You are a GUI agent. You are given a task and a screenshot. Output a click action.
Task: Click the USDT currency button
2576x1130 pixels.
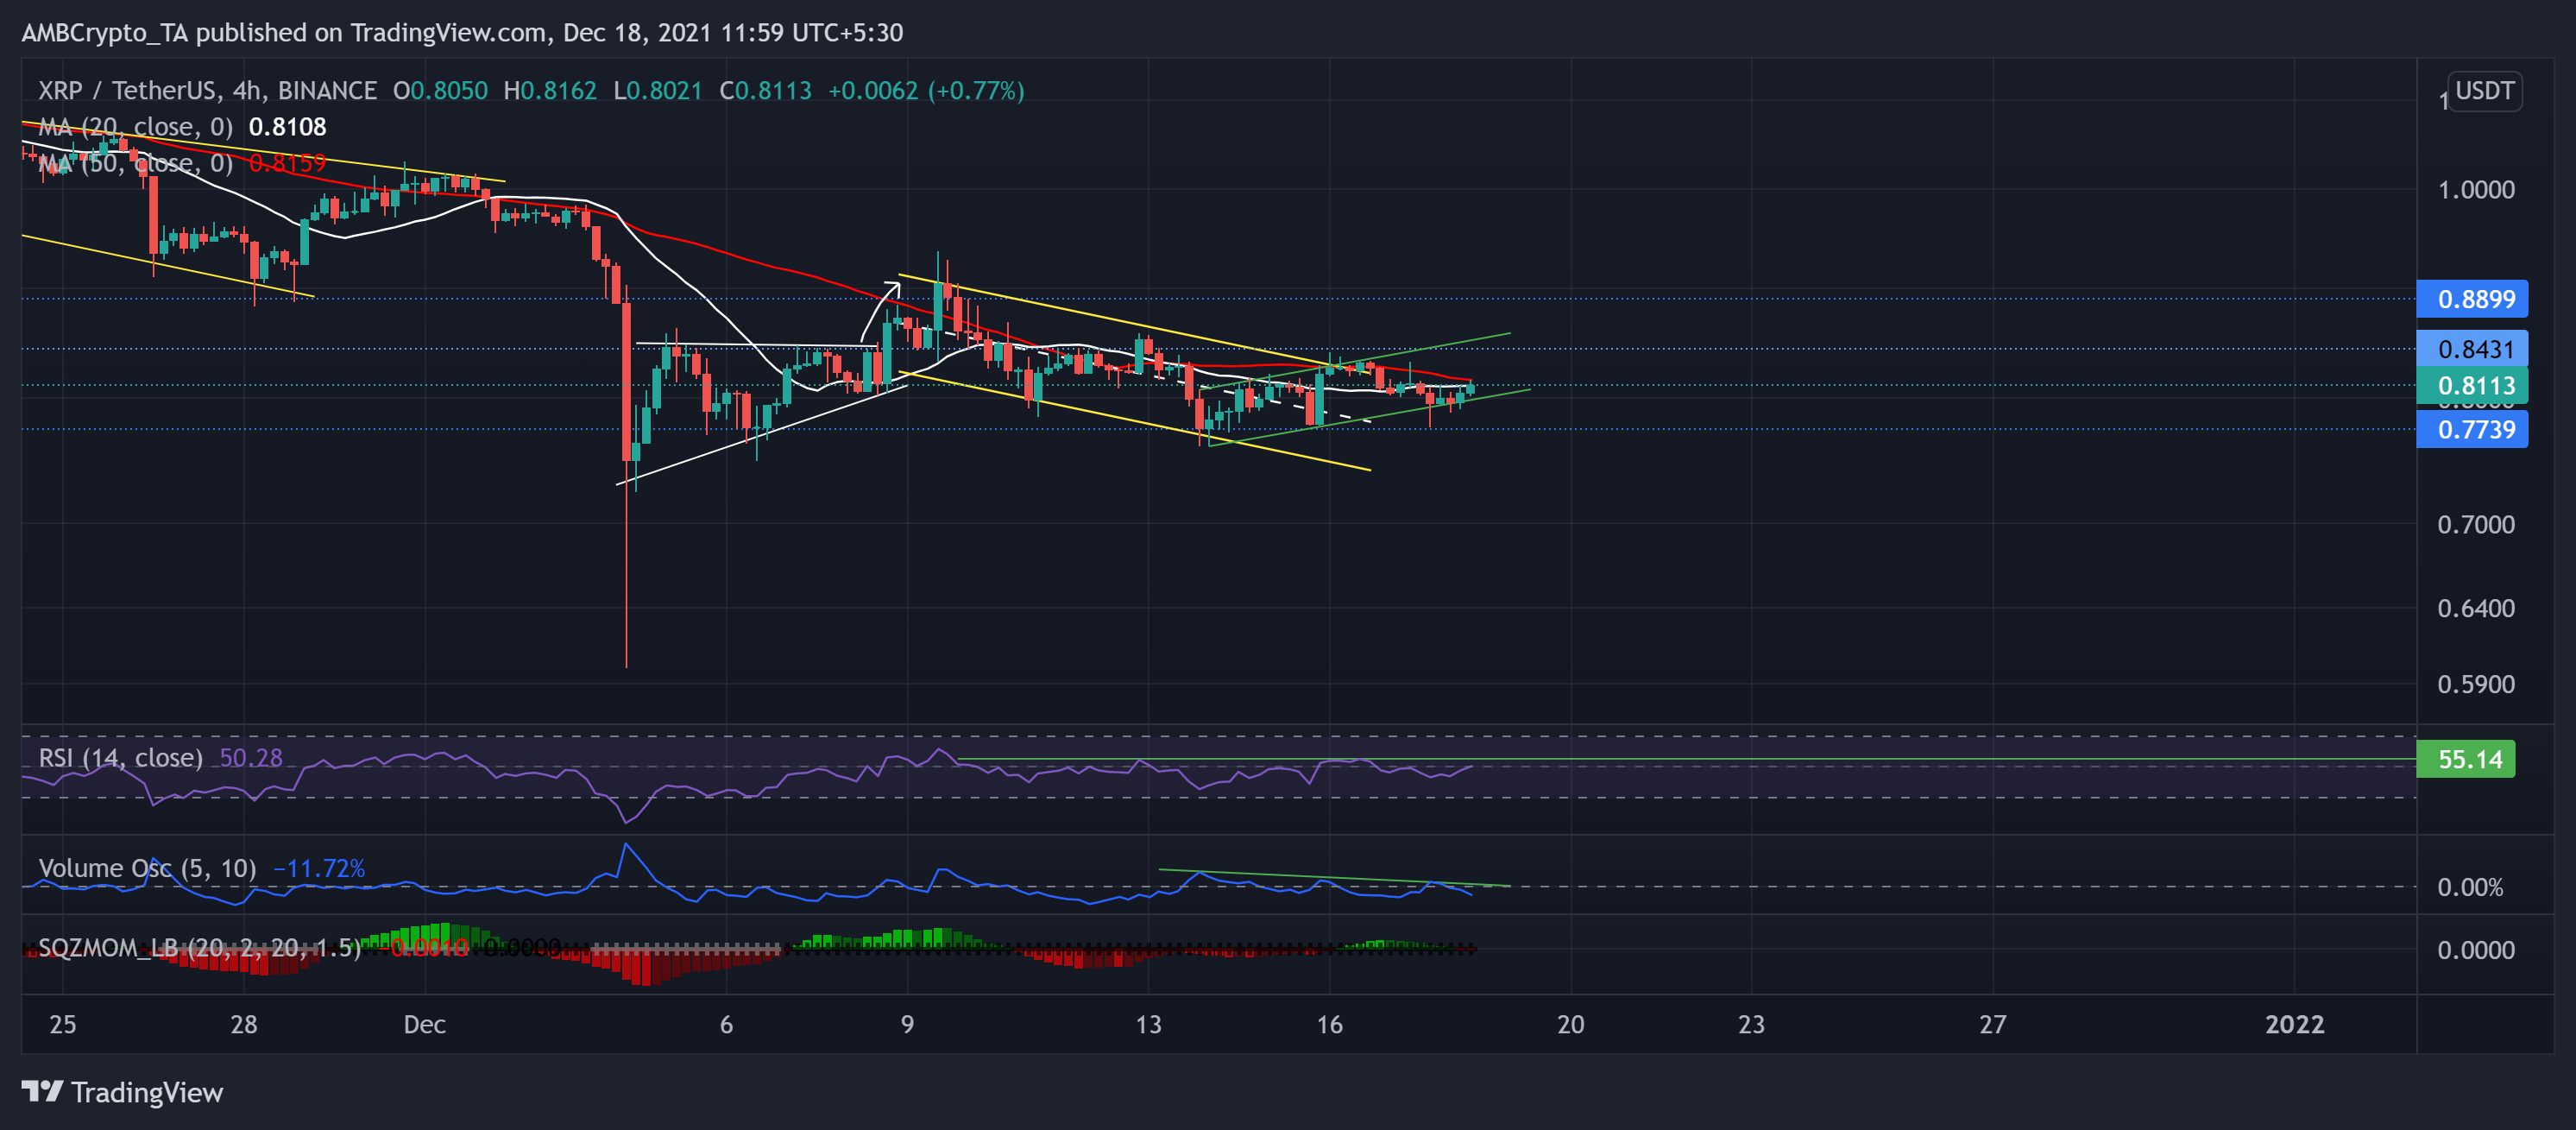coord(2484,91)
